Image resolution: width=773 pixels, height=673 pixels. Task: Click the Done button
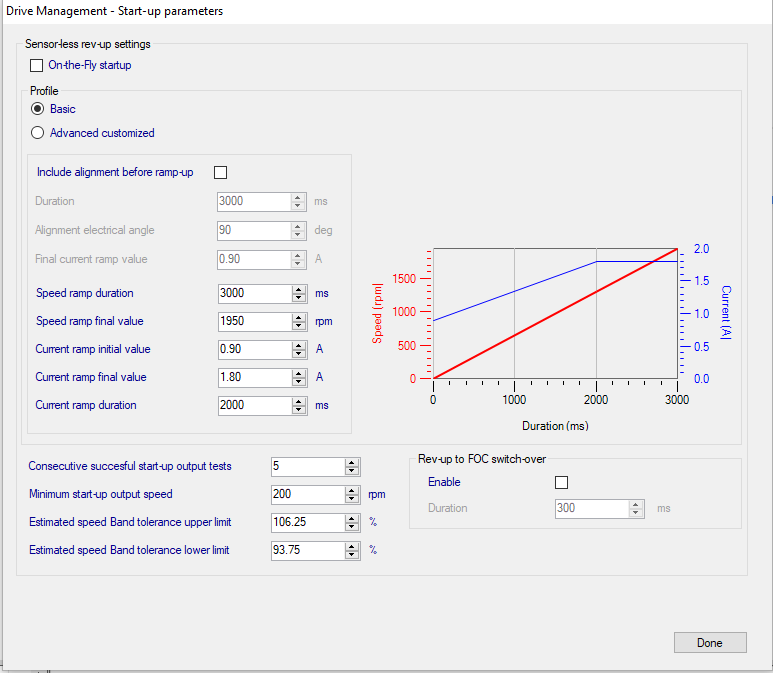(710, 642)
